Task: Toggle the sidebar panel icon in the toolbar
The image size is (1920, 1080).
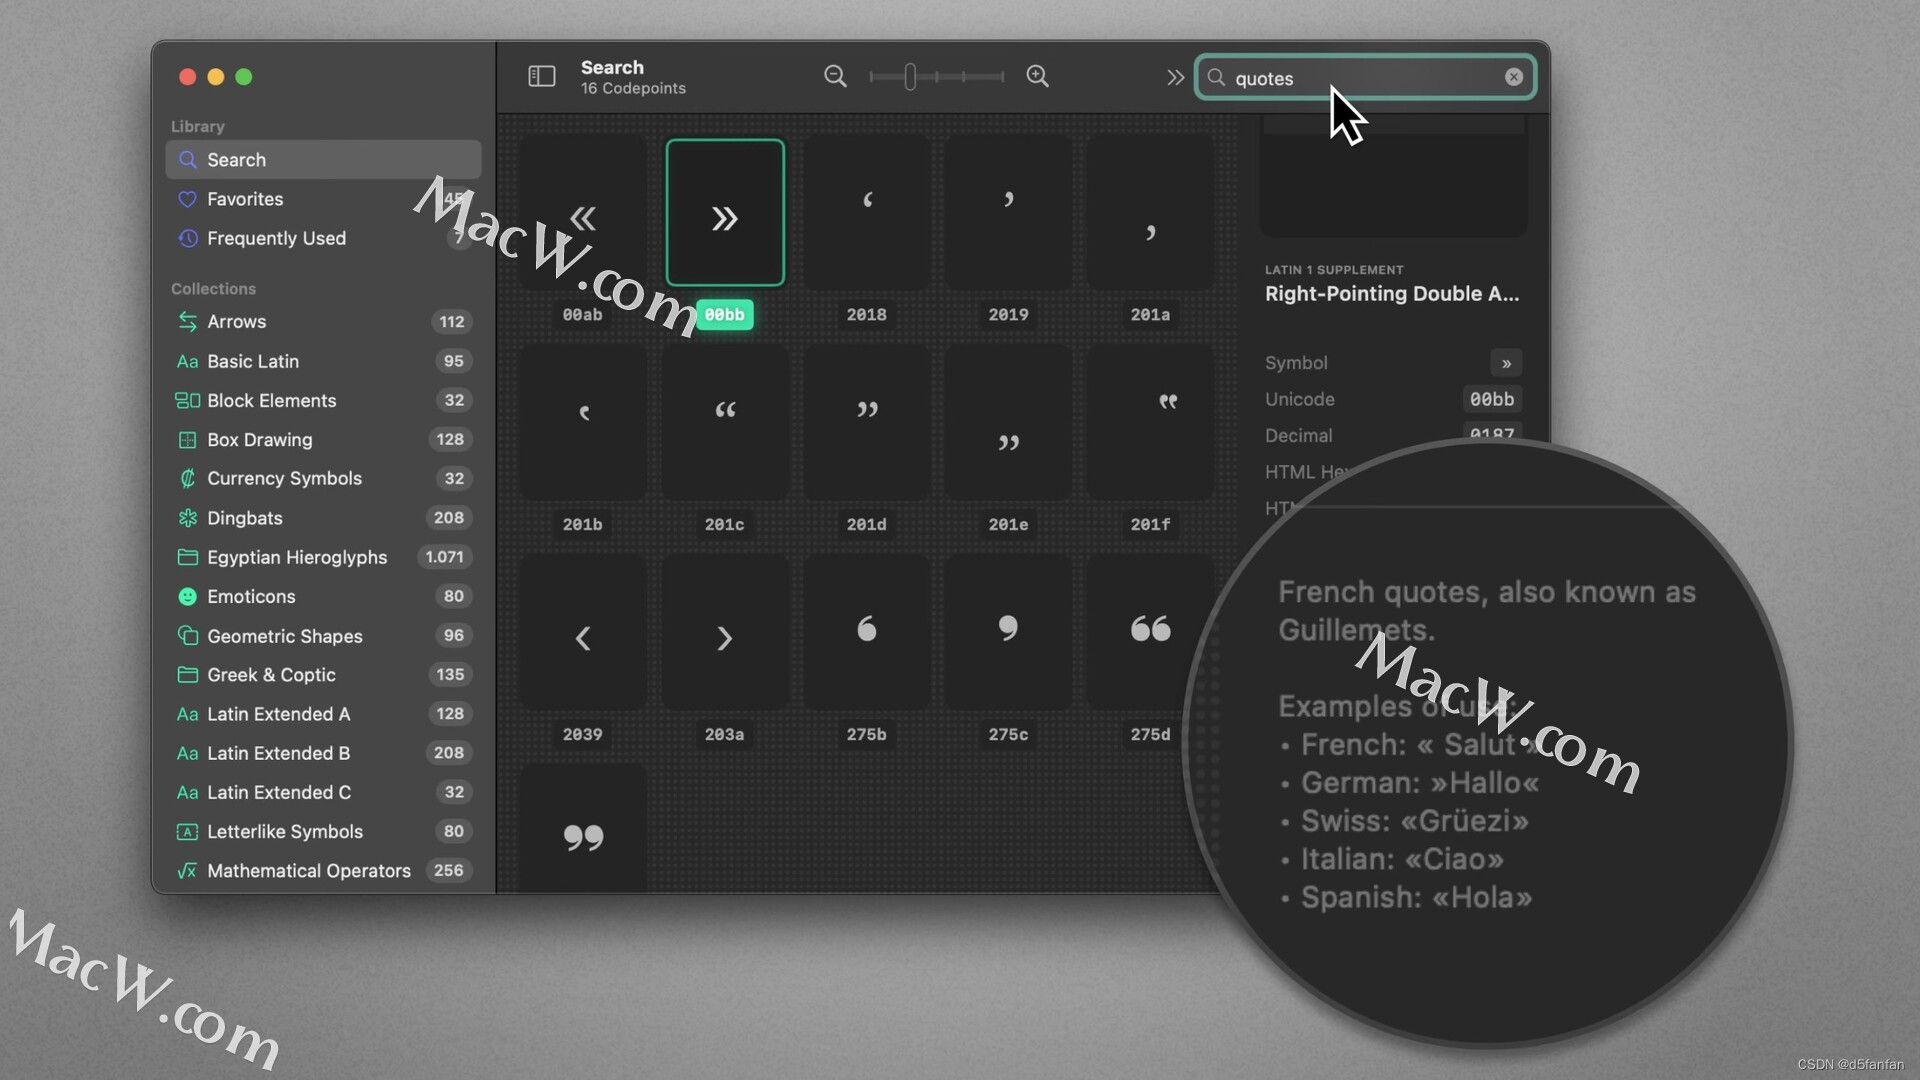Action: [x=541, y=76]
